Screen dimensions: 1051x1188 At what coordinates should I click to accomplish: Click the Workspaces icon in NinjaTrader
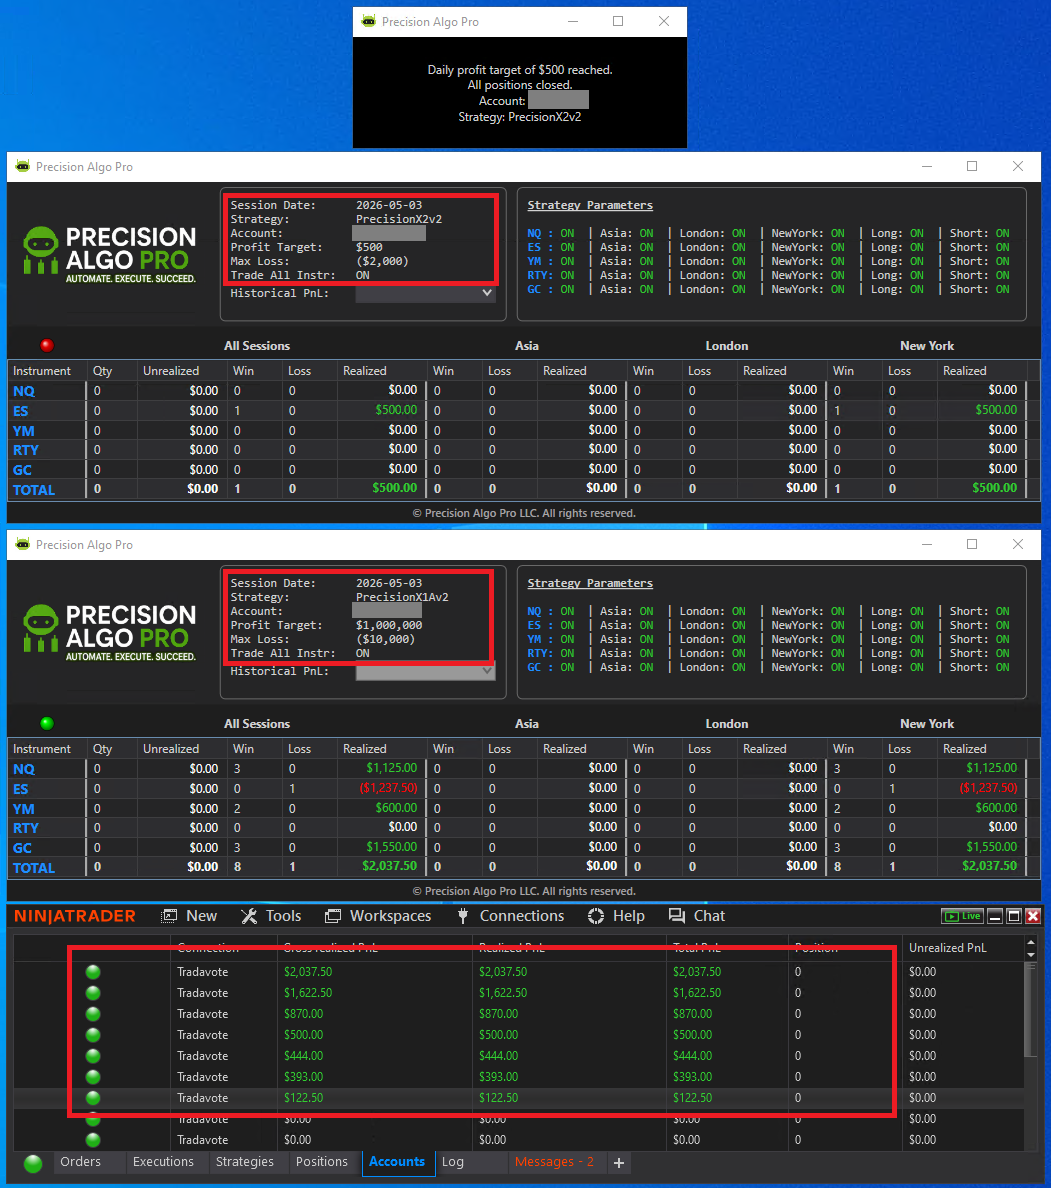pos(333,916)
